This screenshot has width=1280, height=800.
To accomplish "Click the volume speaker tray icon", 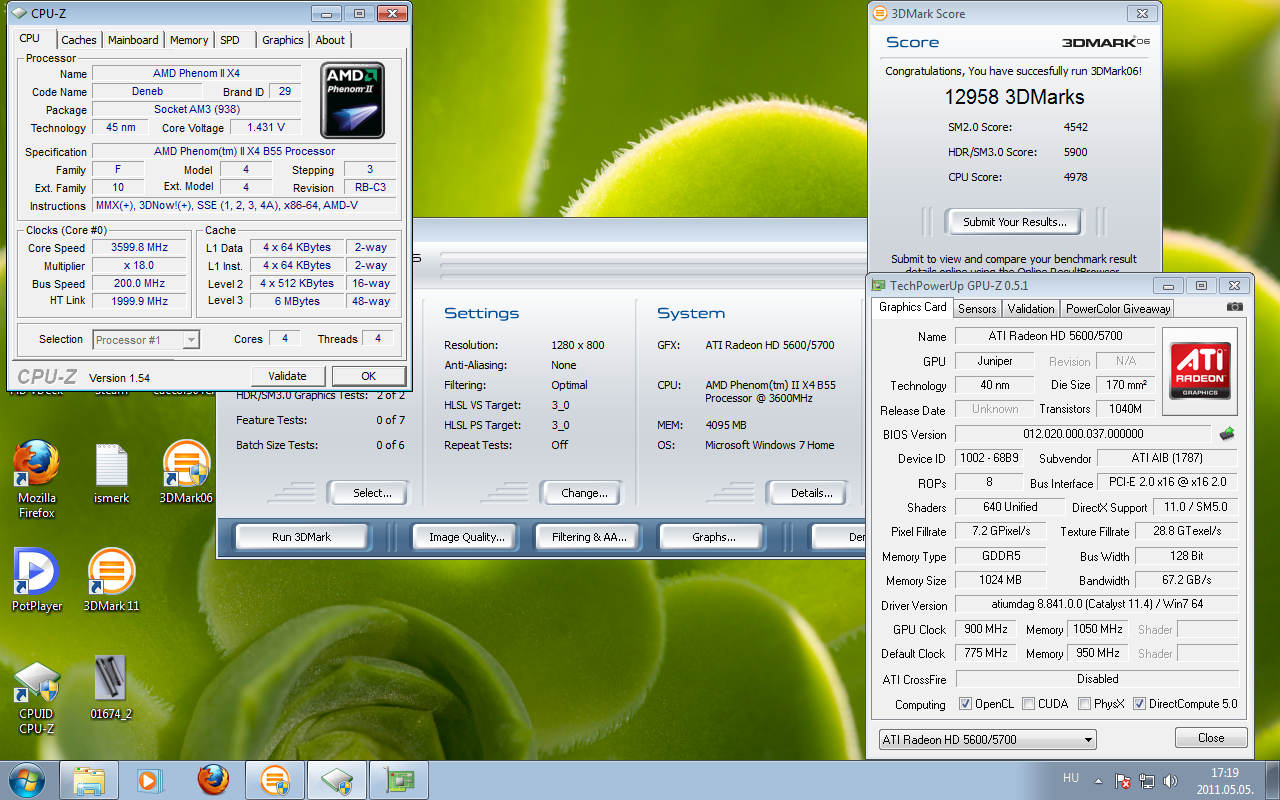I will click(x=1170, y=780).
